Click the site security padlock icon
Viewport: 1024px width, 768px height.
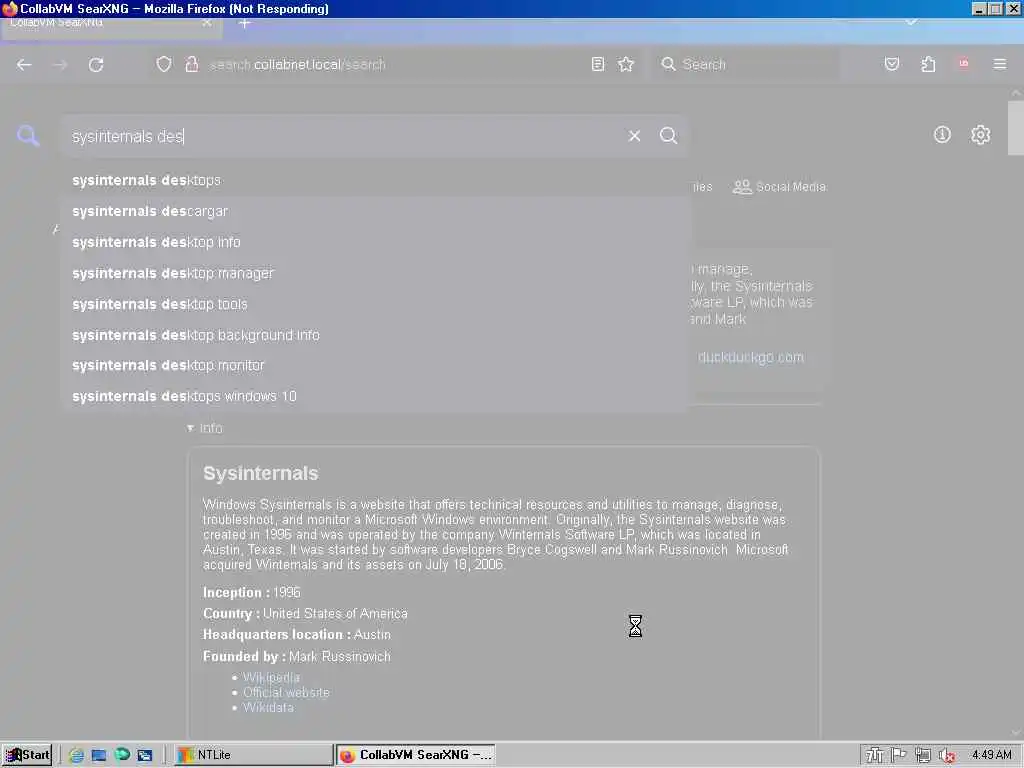(x=191, y=64)
